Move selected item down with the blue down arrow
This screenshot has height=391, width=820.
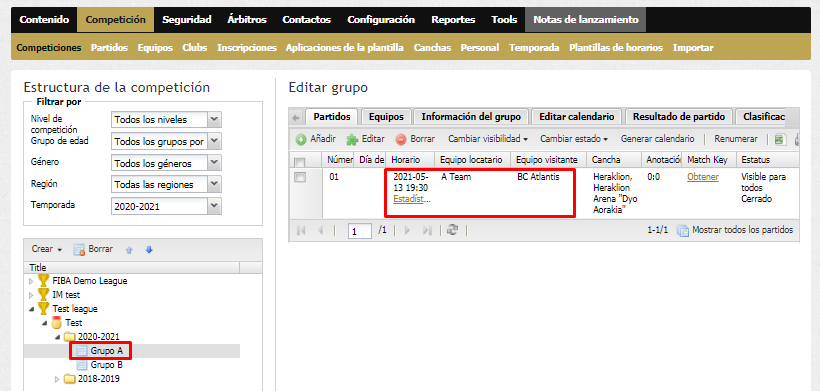click(149, 250)
